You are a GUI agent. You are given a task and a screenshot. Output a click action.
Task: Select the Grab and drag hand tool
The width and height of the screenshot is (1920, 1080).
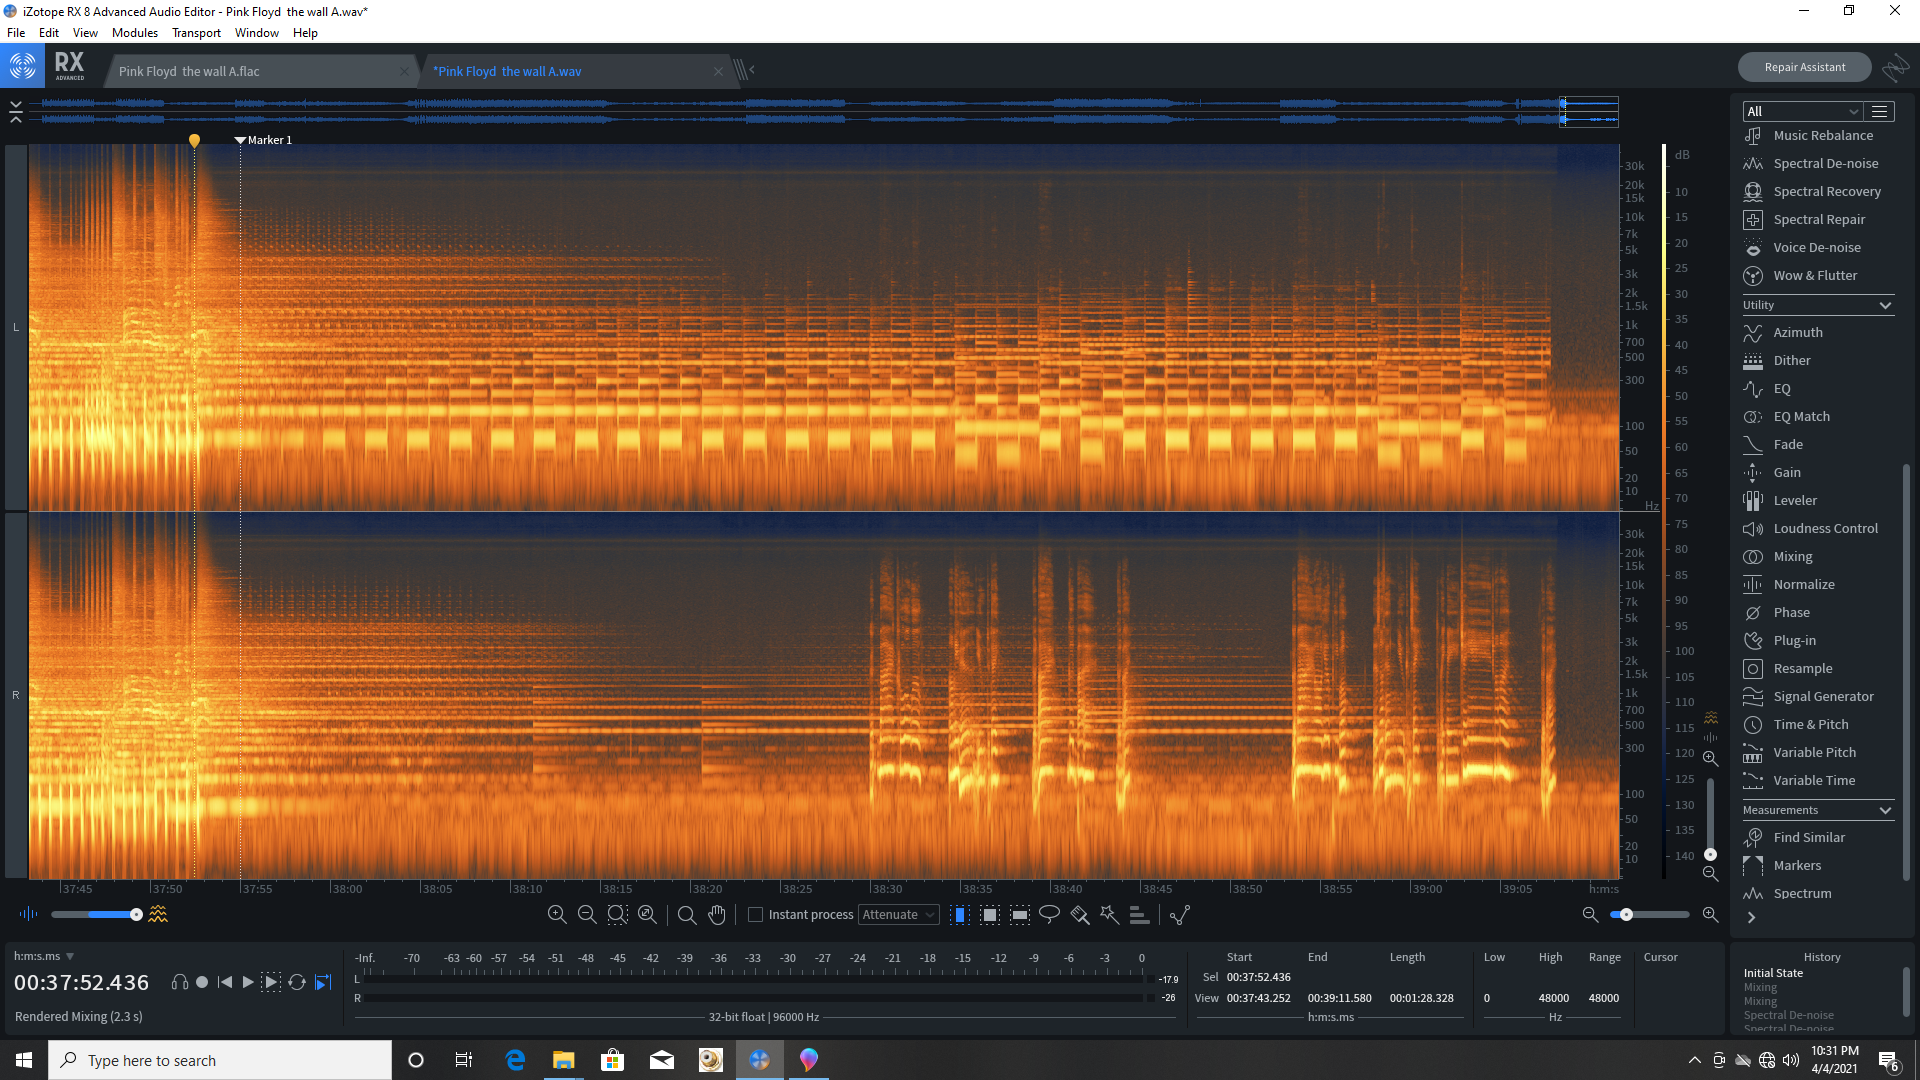[717, 914]
